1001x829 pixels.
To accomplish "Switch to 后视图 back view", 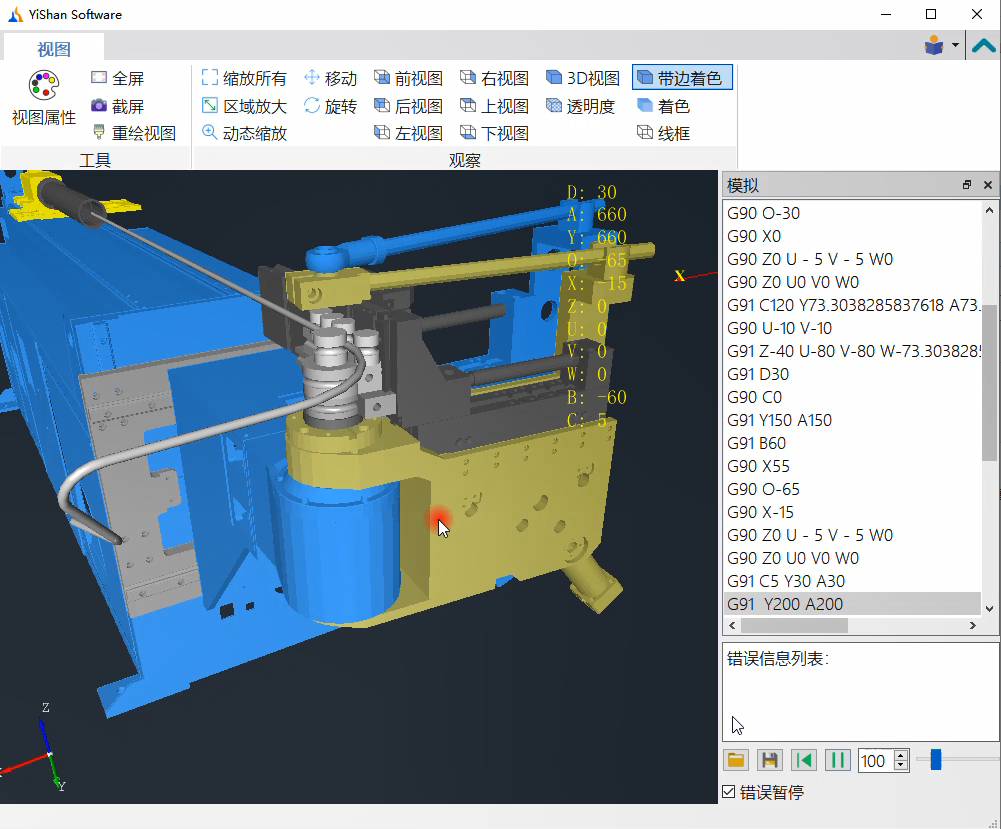I will 408,105.
